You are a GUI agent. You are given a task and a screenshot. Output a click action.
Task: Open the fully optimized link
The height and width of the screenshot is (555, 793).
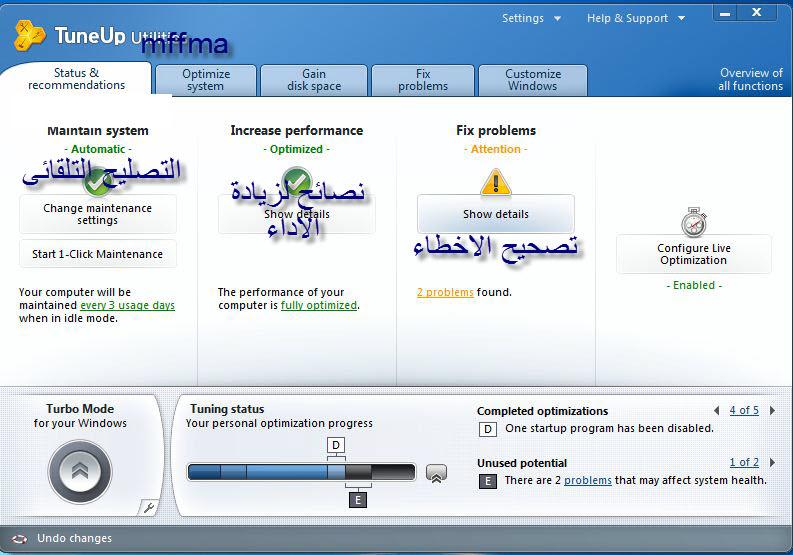pos(319,305)
